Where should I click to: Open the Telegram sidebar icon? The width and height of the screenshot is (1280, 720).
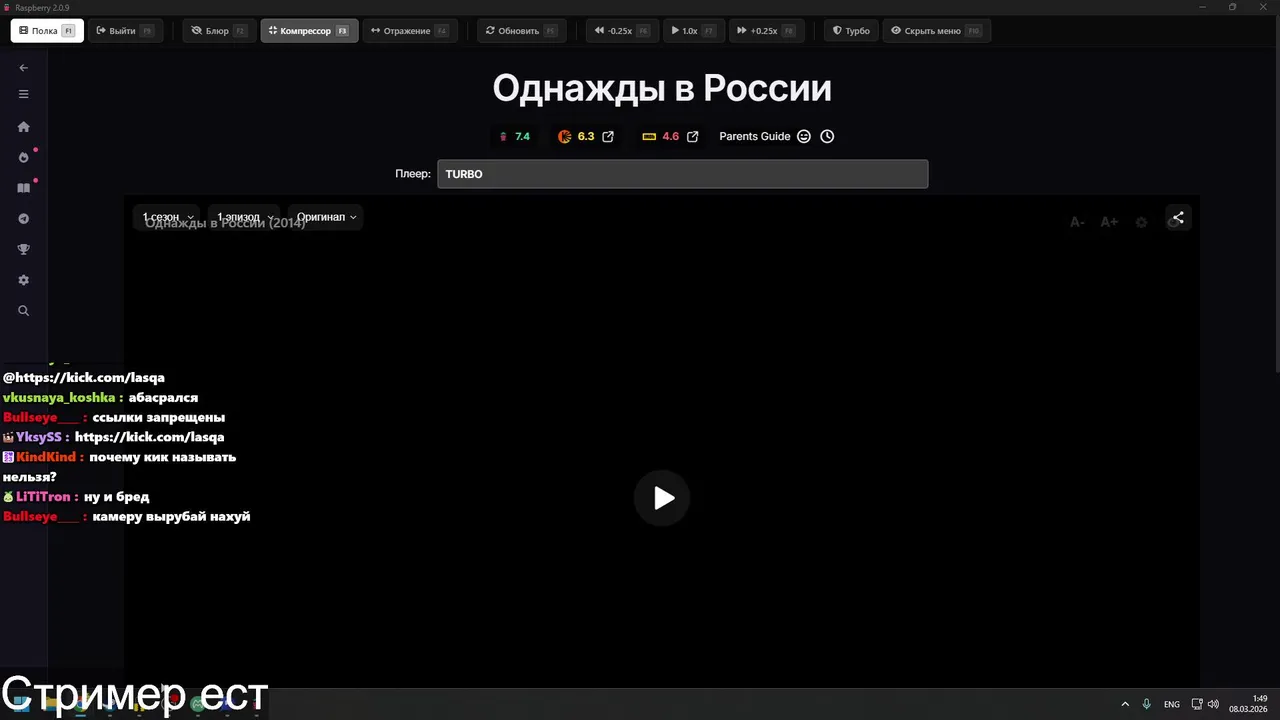(24, 219)
